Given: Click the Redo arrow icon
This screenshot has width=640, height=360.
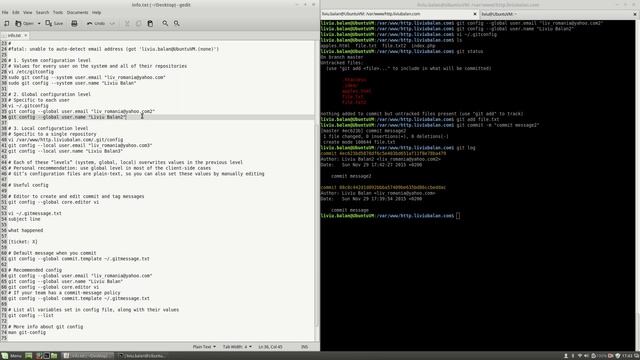Looking at the screenshot, I should pyautogui.click(x=112, y=24).
